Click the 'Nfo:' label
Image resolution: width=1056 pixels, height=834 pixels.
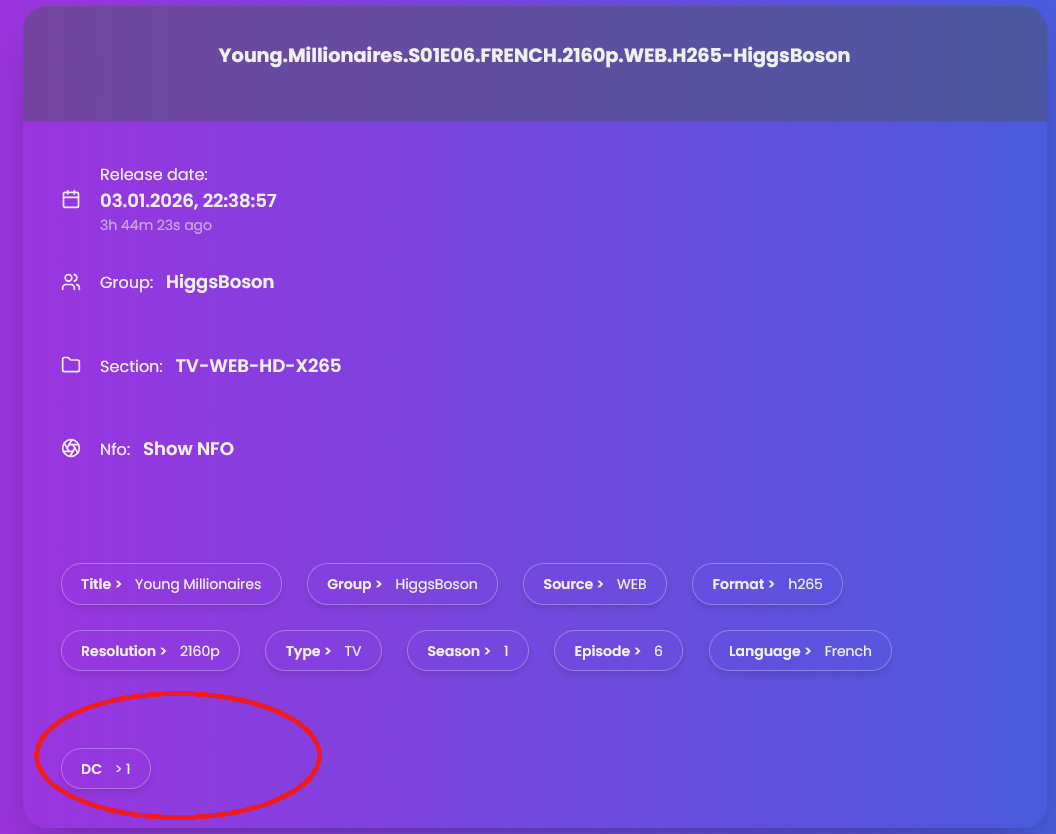coord(115,449)
